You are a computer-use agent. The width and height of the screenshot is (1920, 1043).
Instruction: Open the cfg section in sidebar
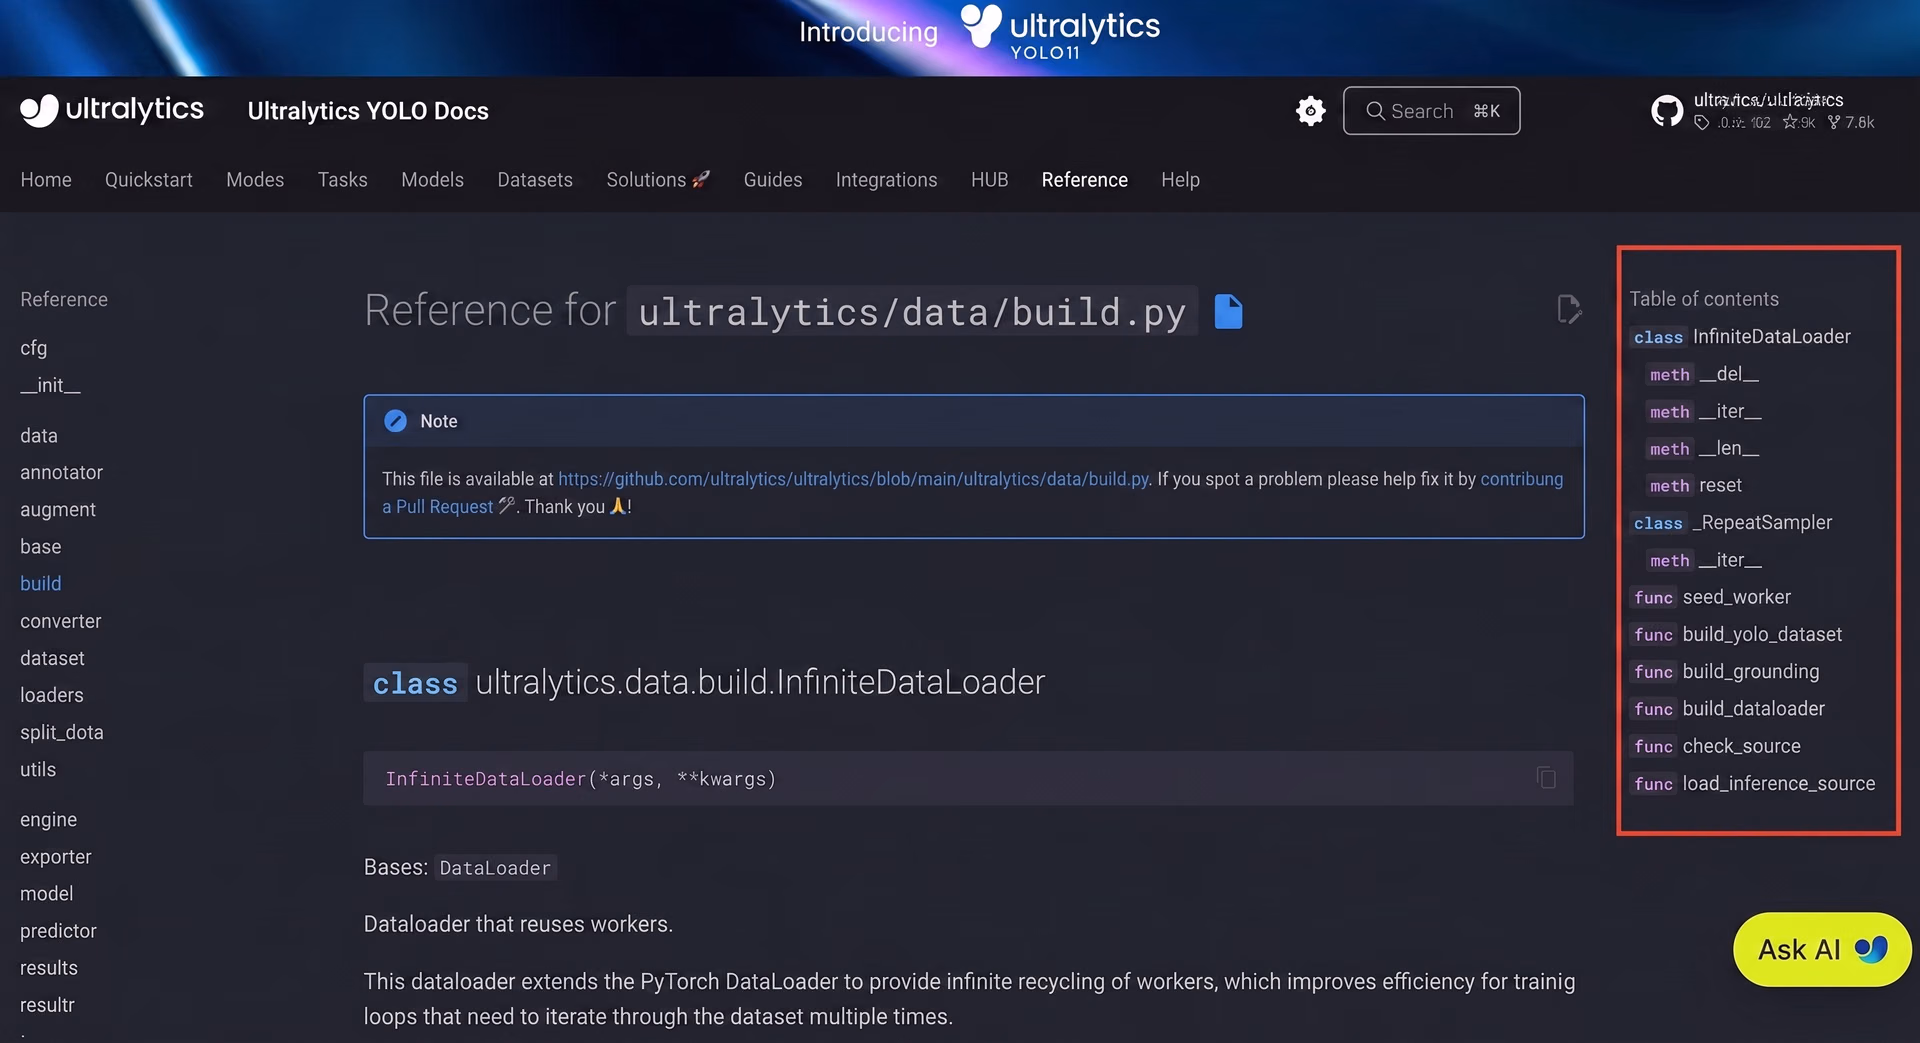[34, 348]
